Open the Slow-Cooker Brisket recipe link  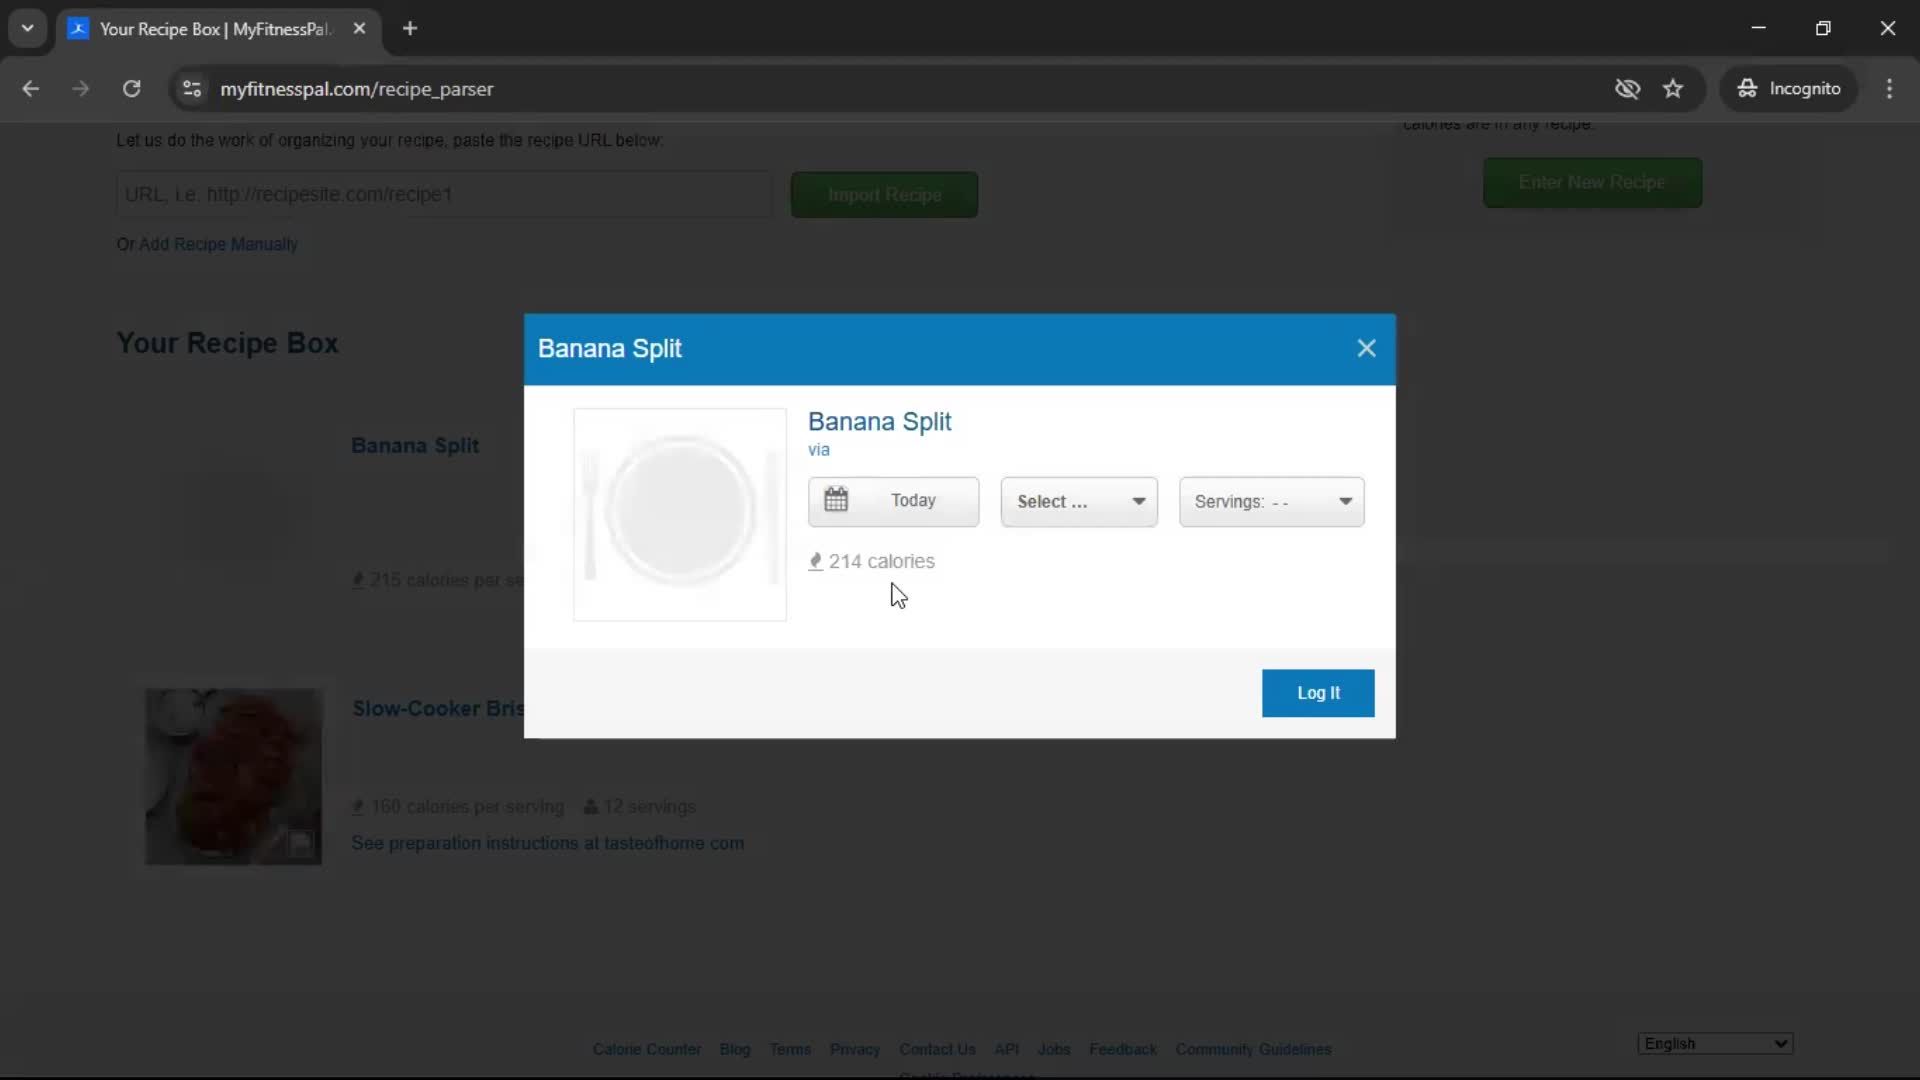438,708
